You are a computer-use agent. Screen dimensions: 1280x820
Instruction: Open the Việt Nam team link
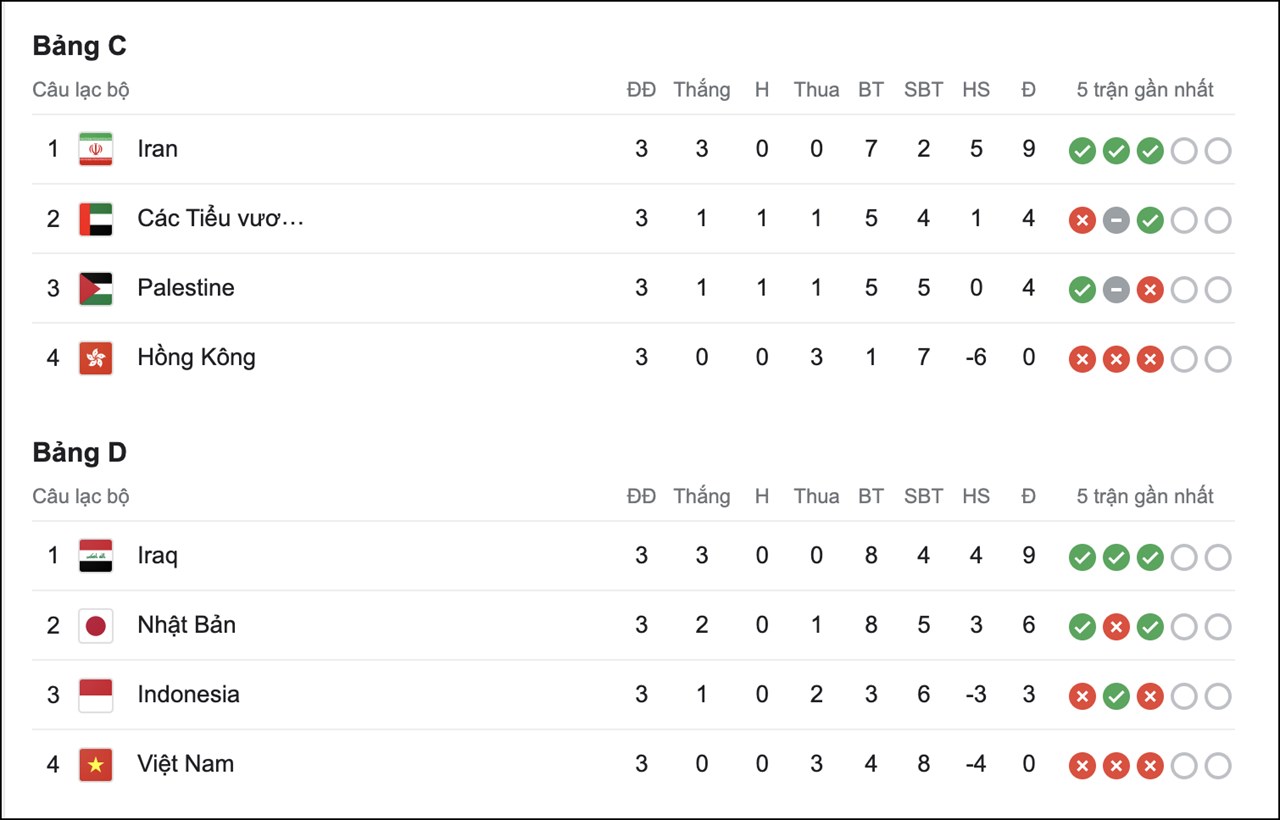186,764
